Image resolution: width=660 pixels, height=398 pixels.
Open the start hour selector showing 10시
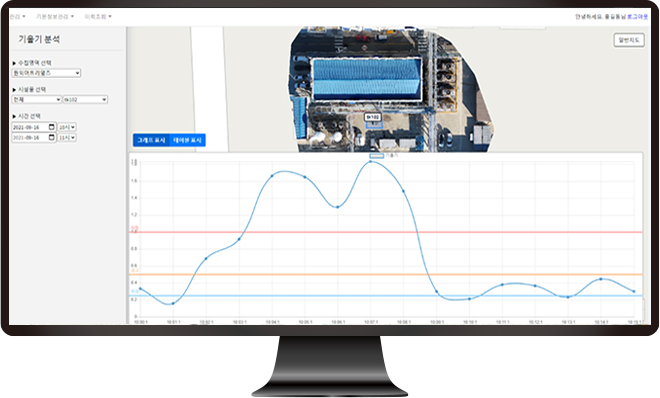pyautogui.click(x=67, y=127)
